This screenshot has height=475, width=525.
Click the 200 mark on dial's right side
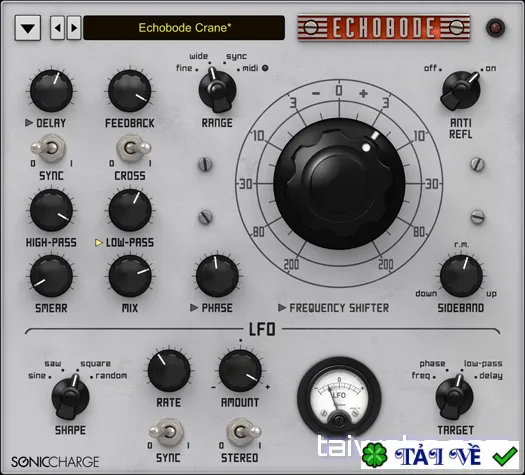click(x=385, y=264)
